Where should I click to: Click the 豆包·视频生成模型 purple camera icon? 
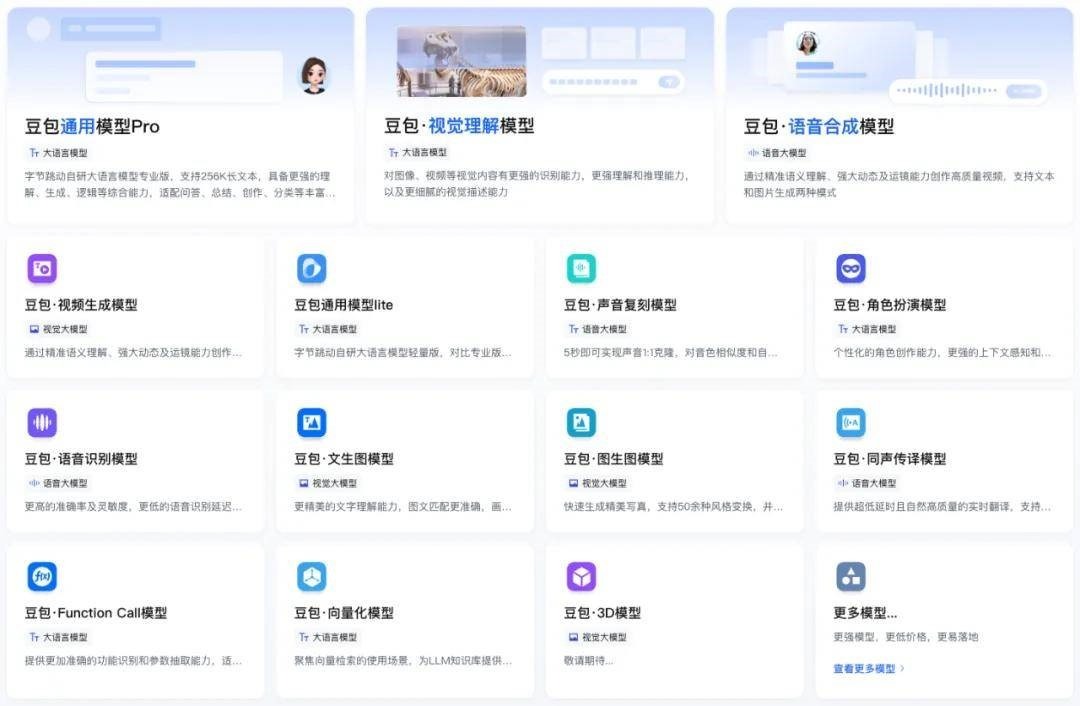pos(42,269)
